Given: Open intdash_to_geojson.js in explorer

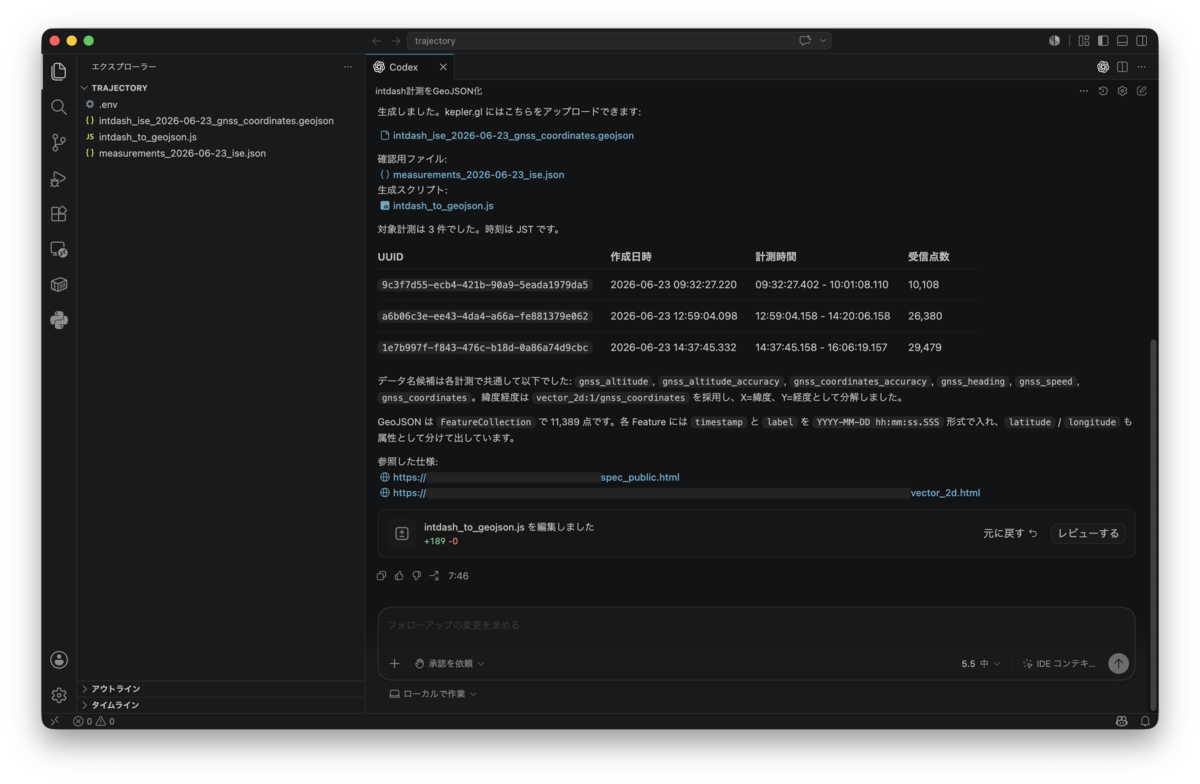Looking at the screenshot, I should (x=148, y=137).
